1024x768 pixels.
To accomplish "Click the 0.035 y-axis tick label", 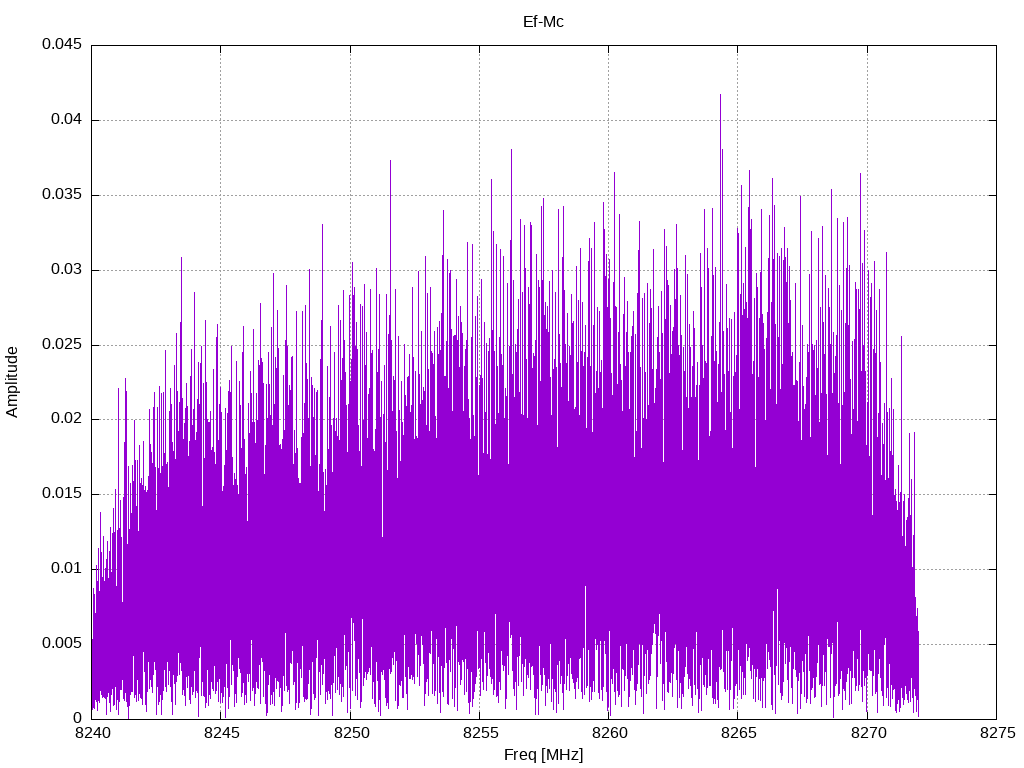I will [x=62, y=195].
